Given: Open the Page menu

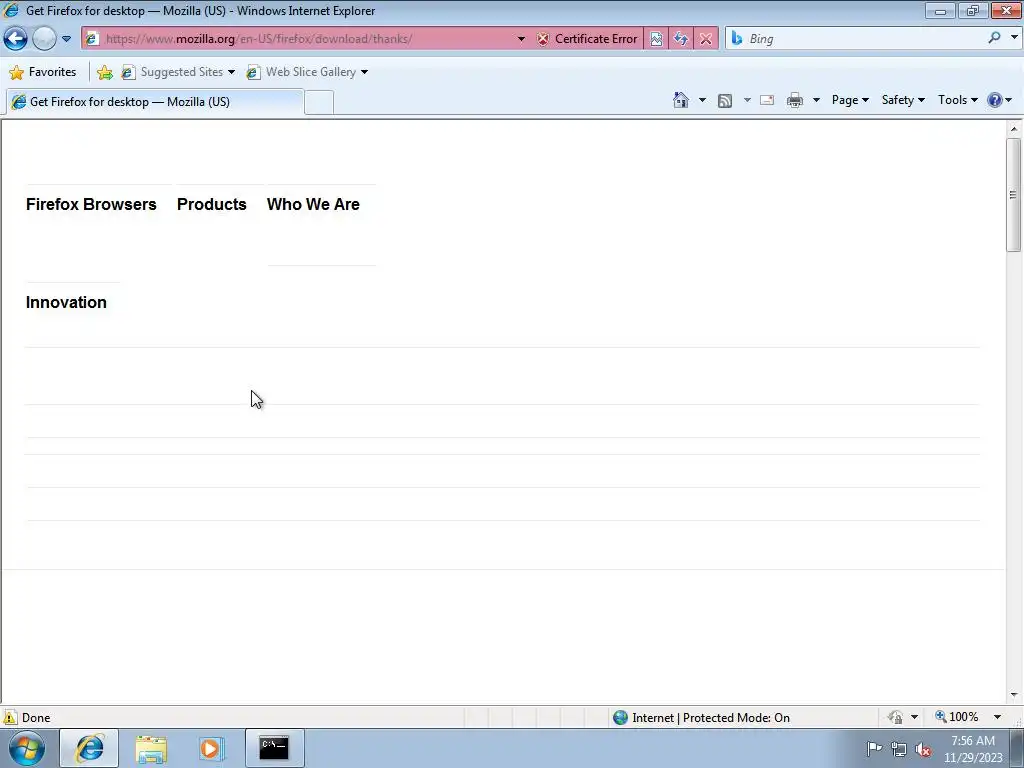Looking at the screenshot, I should pos(850,100).
